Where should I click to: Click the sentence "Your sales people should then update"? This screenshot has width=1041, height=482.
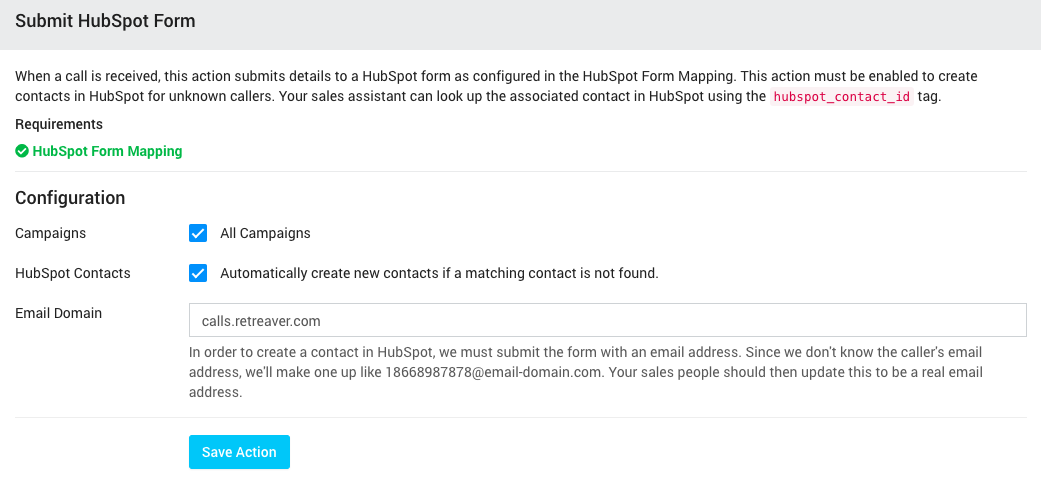pyautogui.click(x=800, y=373)
